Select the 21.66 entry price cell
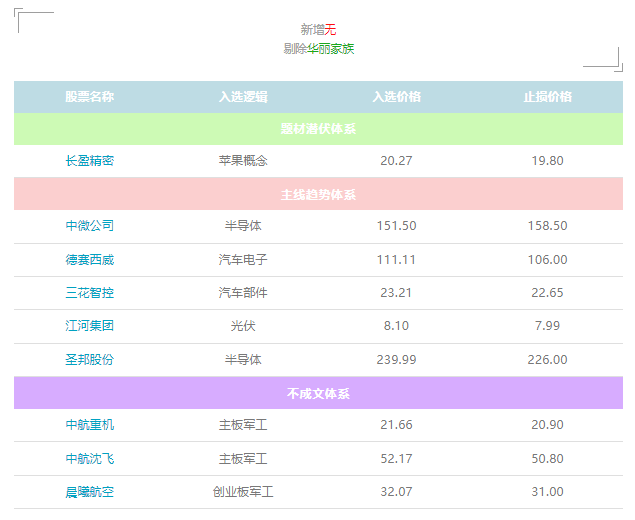Screen dimensions: 635x520 pos(396,425)
